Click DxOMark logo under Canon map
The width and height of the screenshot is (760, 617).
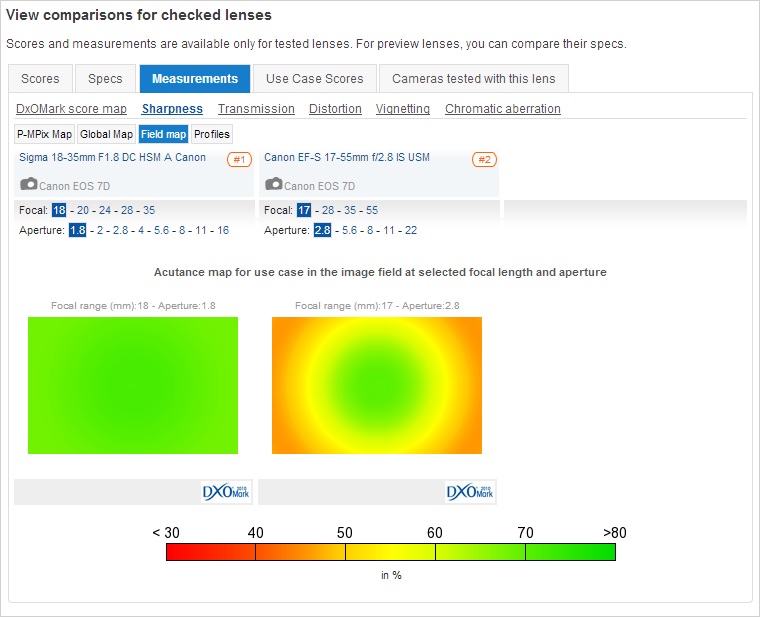point(470,492)
